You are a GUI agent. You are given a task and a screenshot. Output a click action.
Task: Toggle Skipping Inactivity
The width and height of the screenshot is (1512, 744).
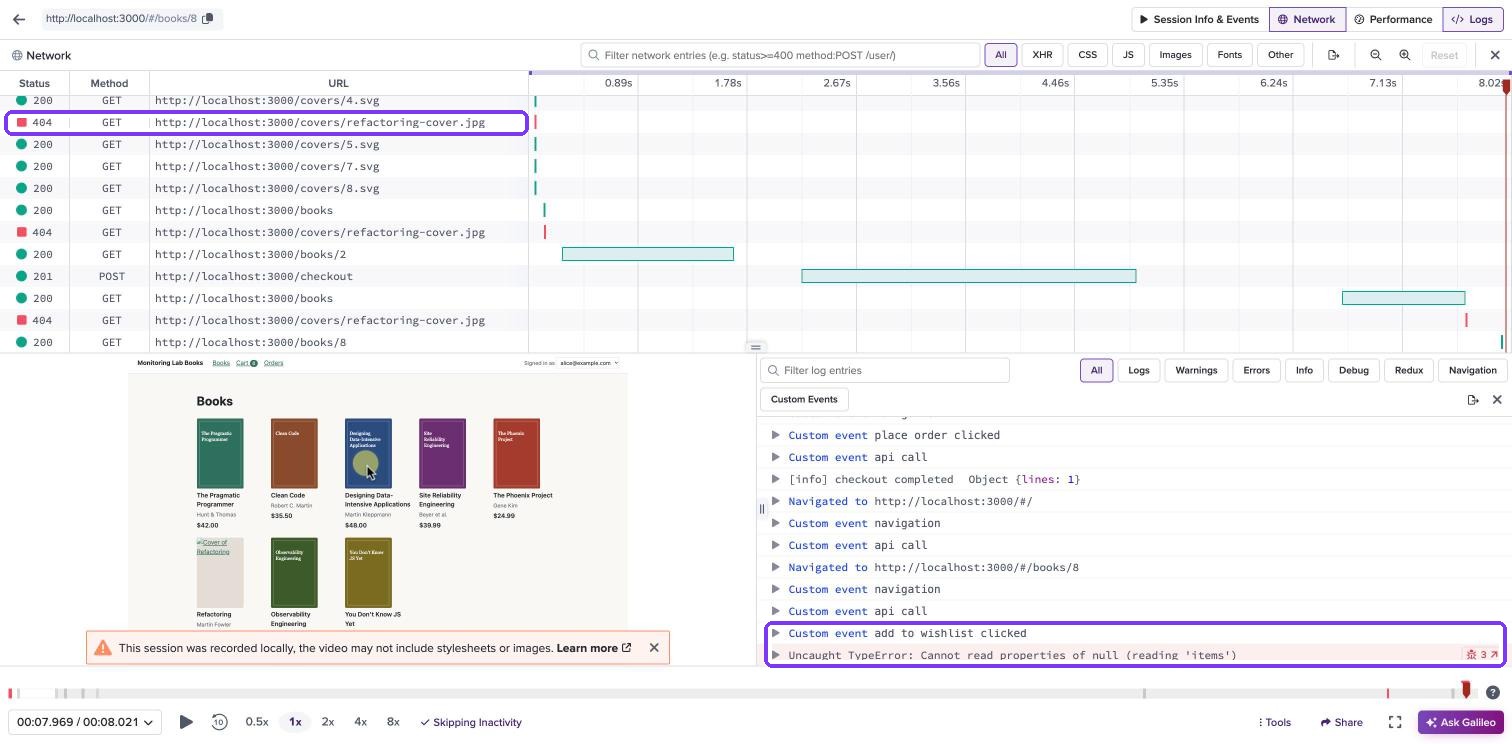click(x=471, y=722)
